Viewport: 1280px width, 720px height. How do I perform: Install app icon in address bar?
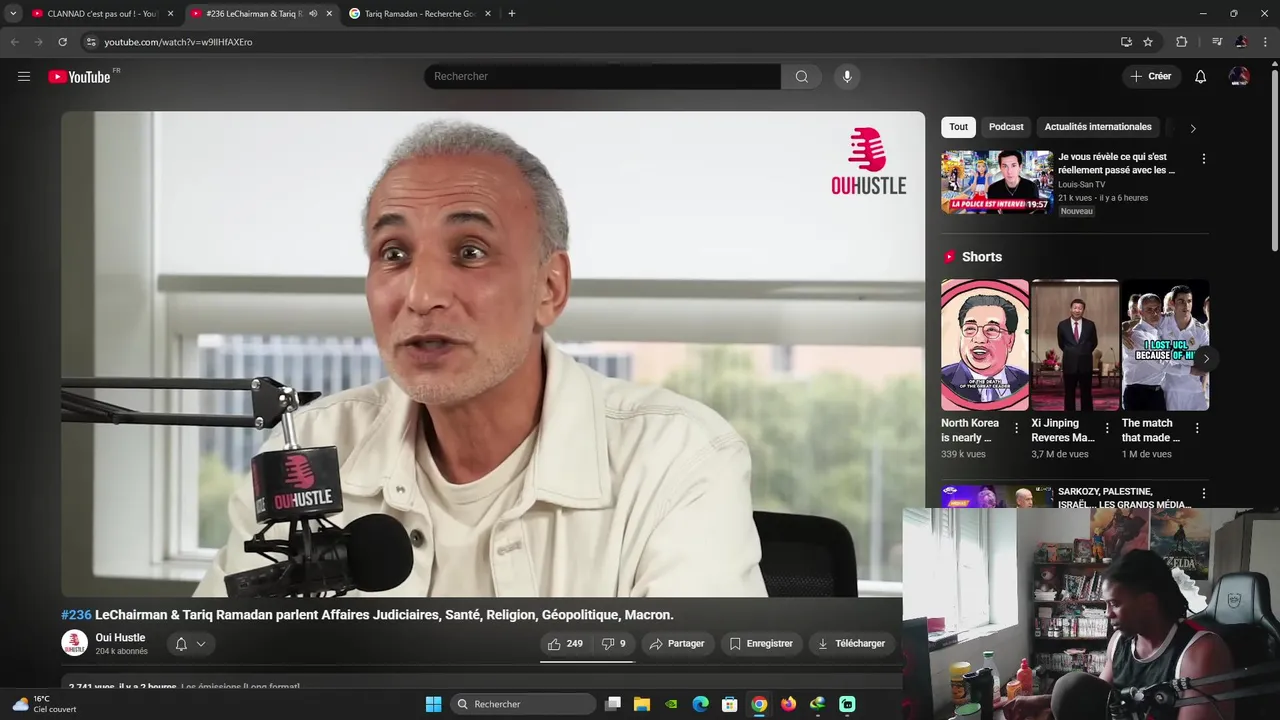[1126, 42]
